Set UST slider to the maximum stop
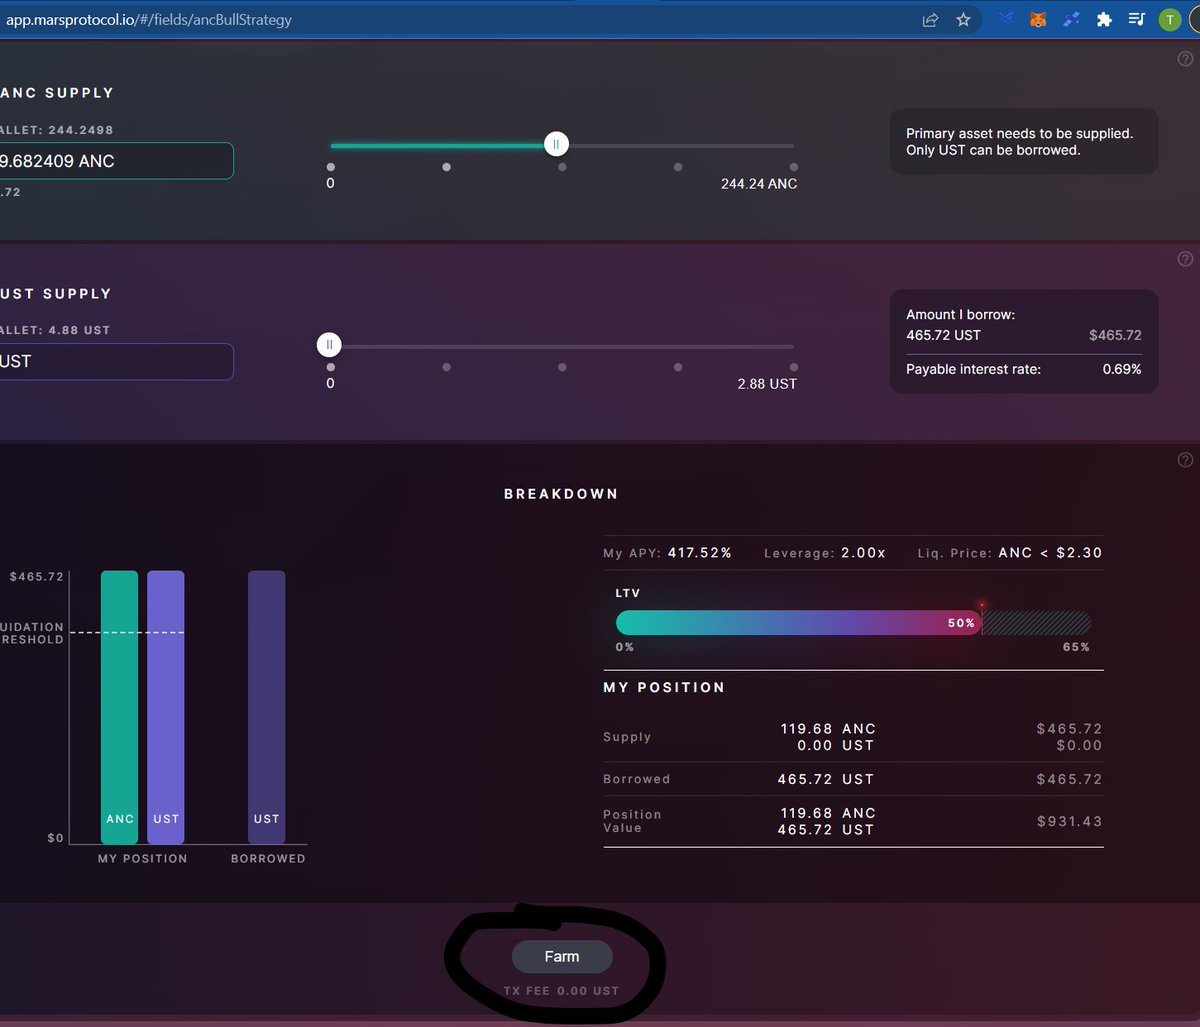 (794, 367)
